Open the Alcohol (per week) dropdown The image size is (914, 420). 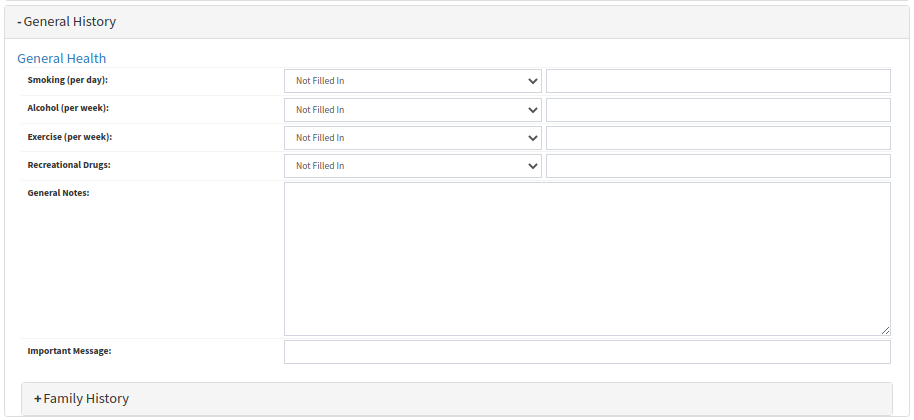(412, 110)
